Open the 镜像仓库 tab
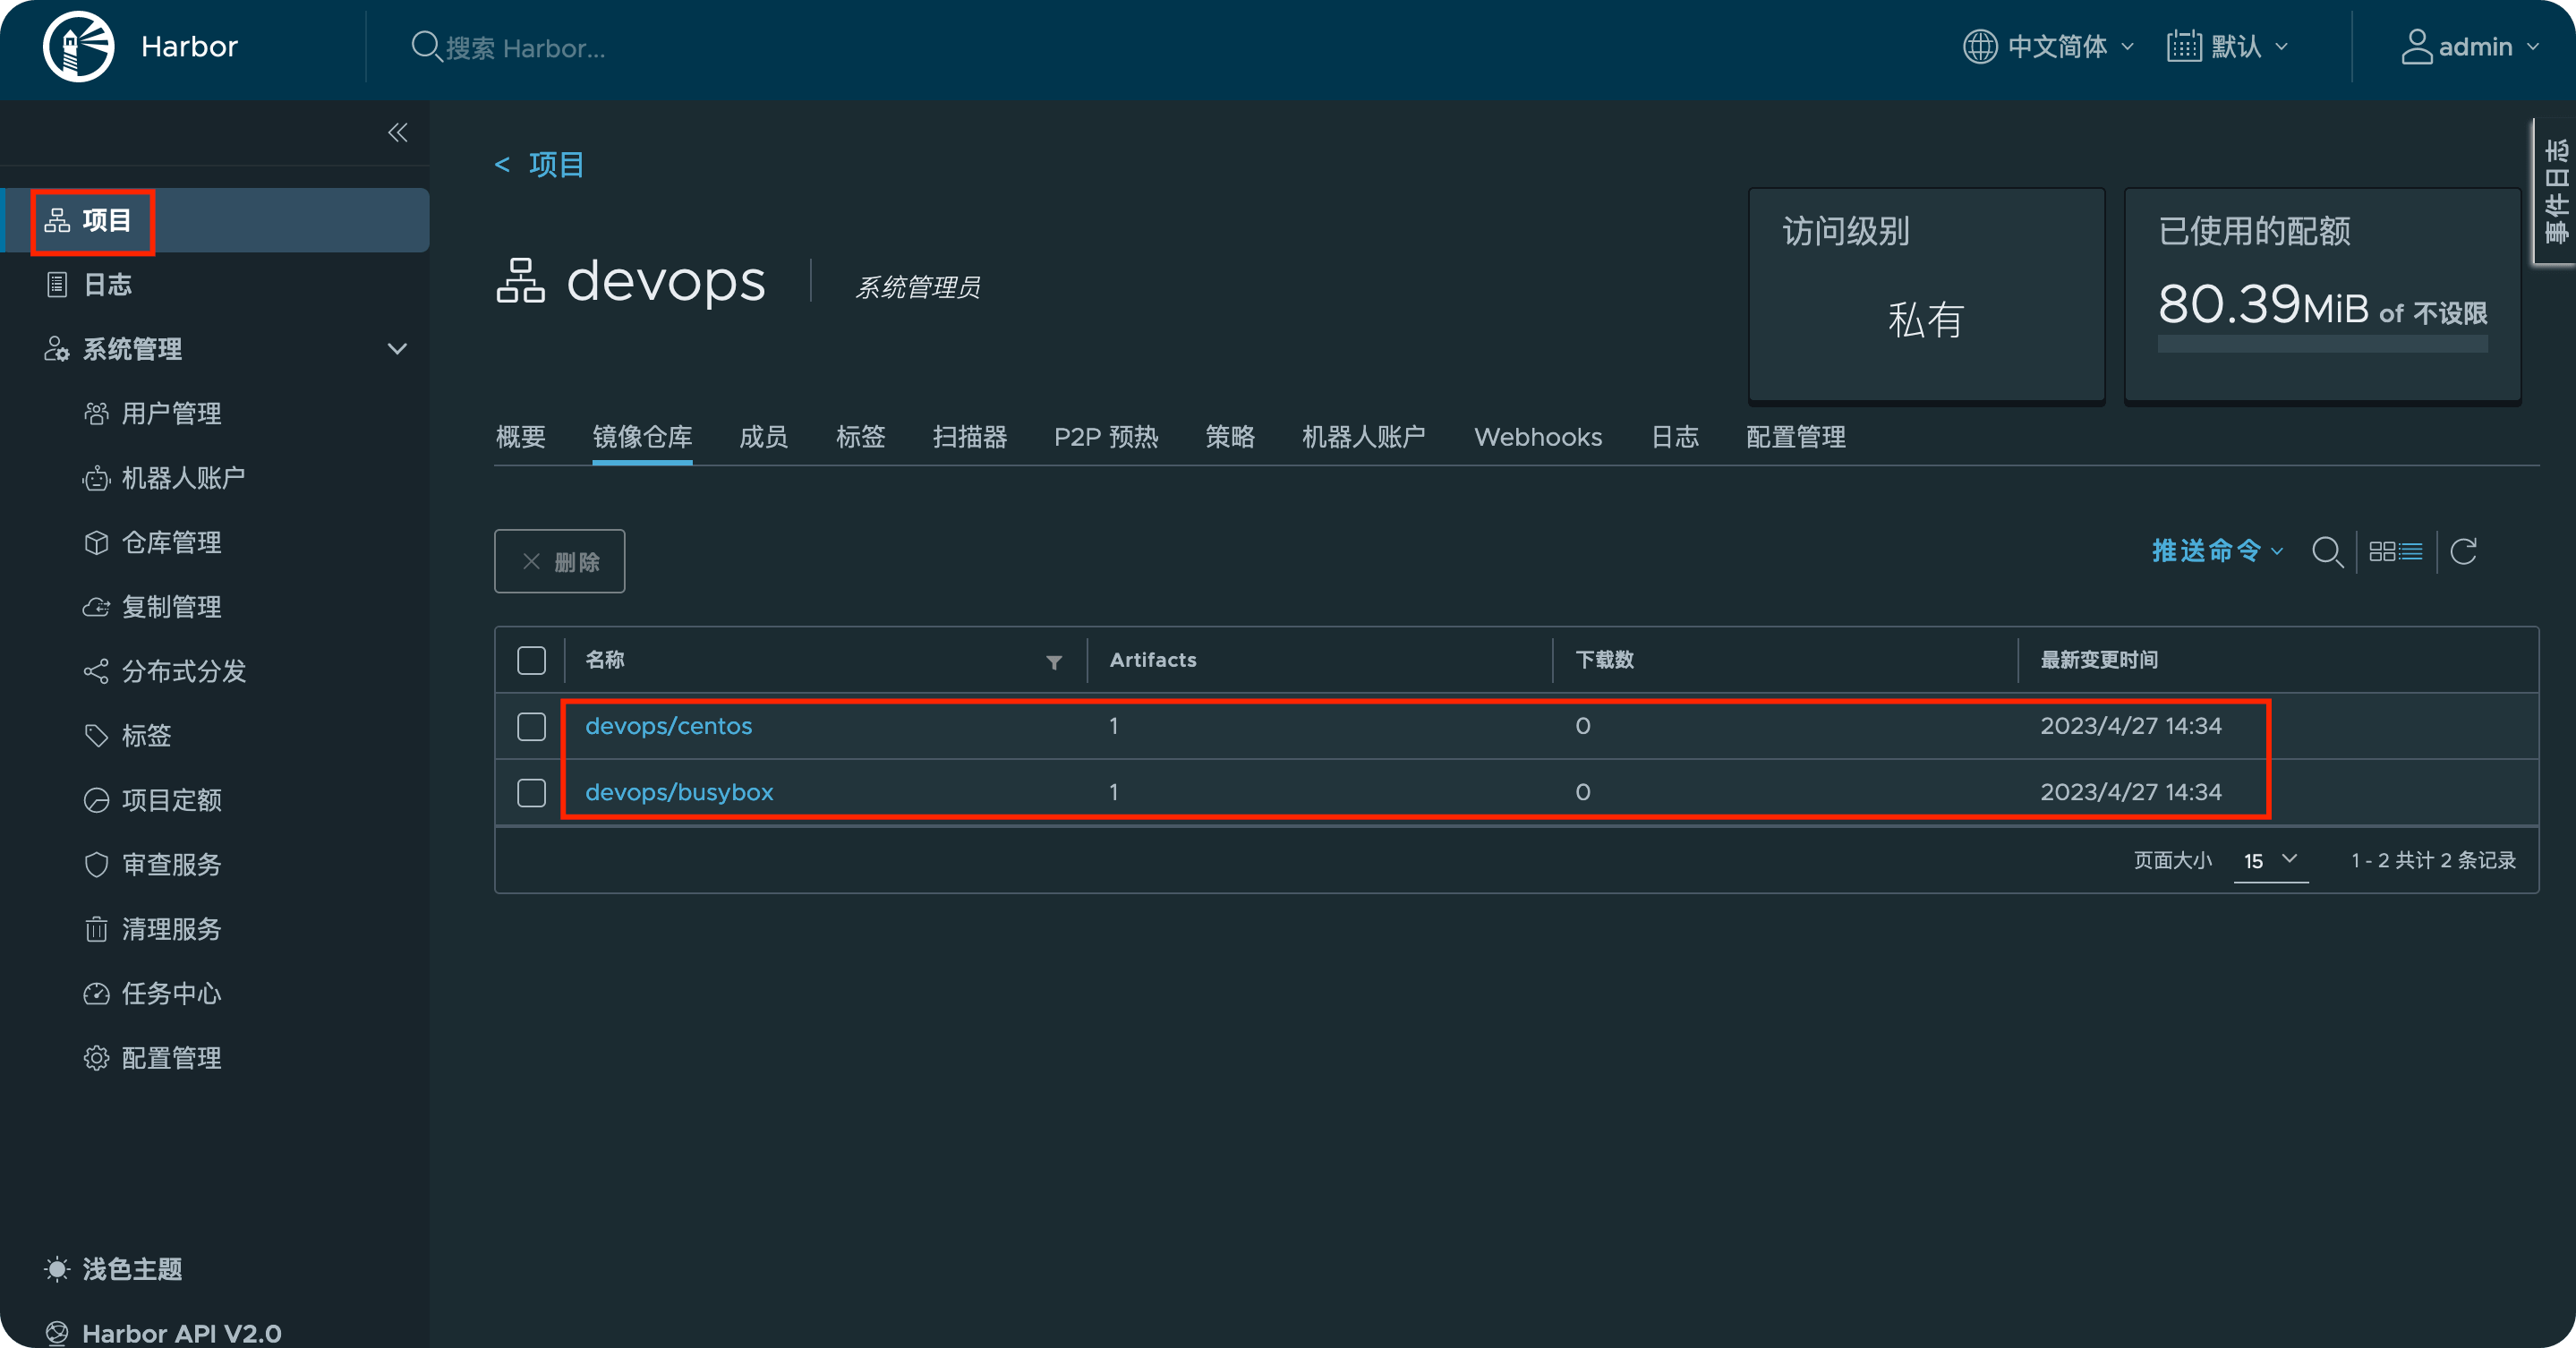 coord(642,437)
